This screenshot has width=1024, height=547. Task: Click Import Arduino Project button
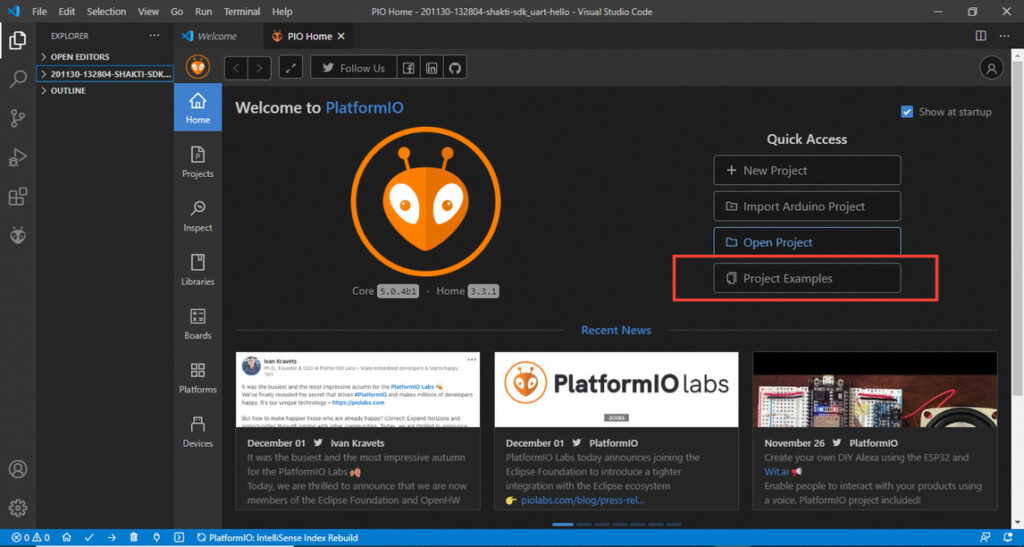(x=807, y=206)
